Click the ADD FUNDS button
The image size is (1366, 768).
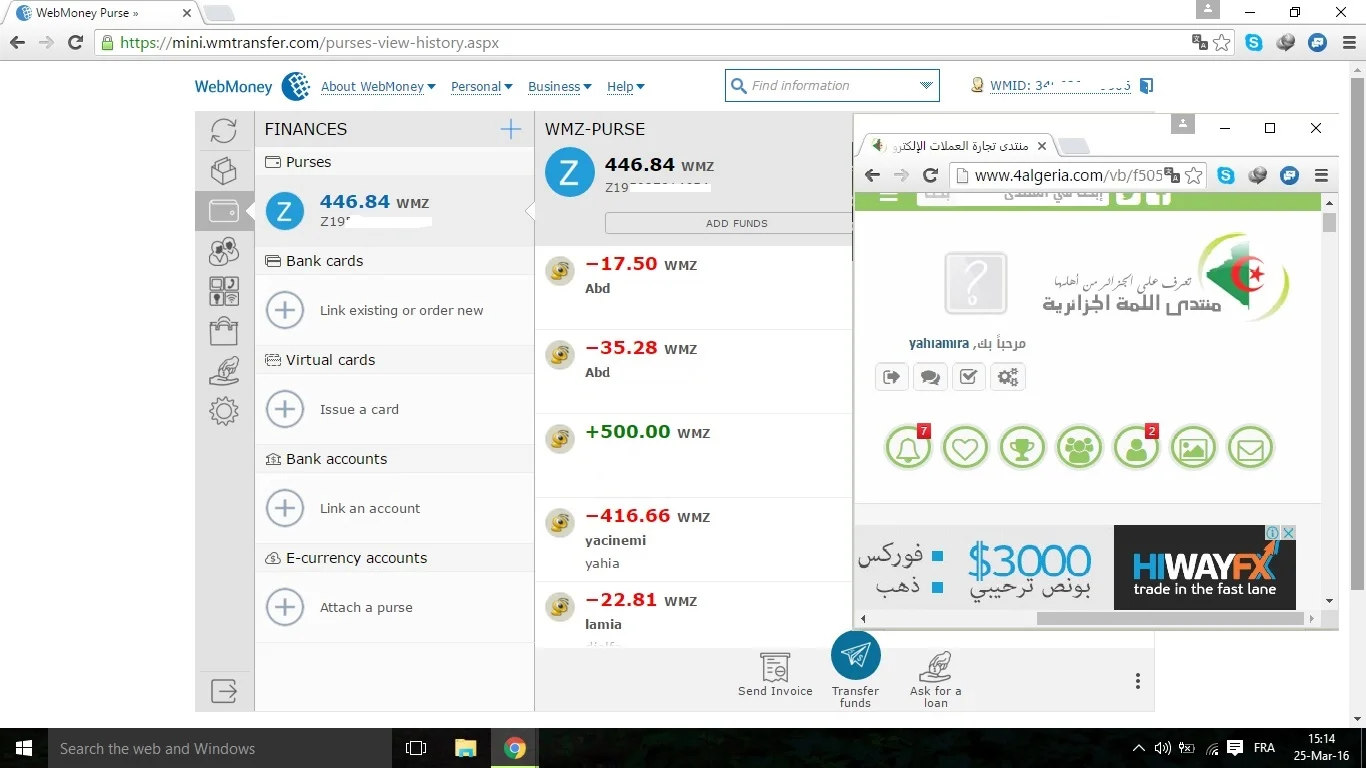736,223
